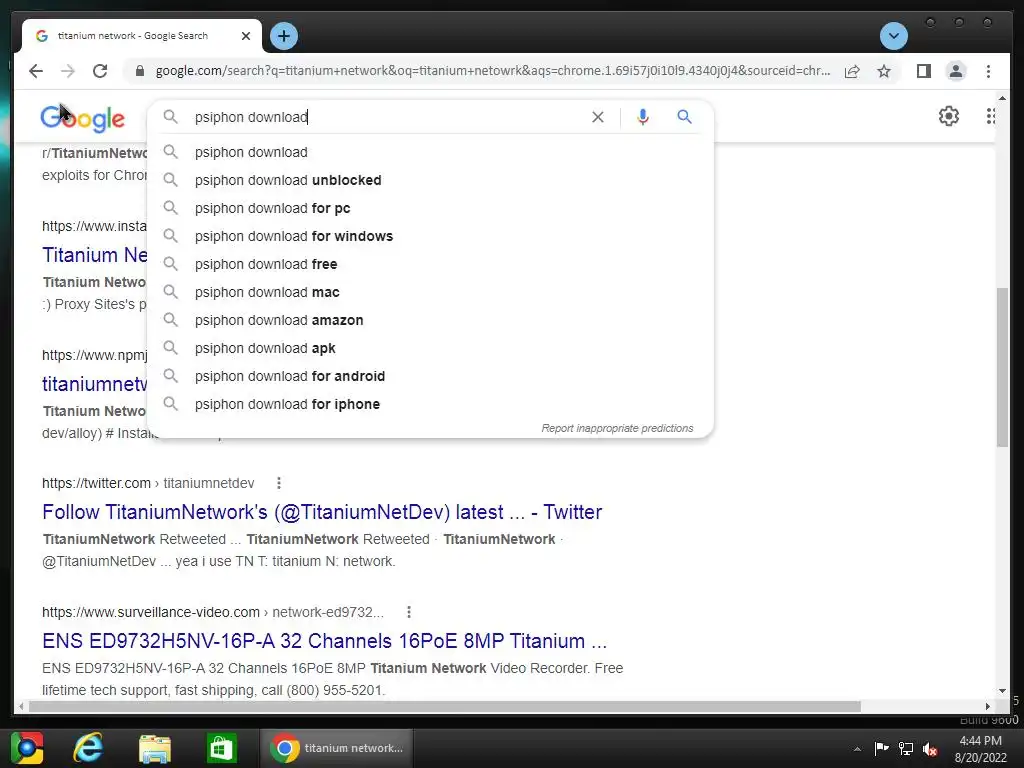
Task: Open a new tab with the plus button
Action: [283, 36]
